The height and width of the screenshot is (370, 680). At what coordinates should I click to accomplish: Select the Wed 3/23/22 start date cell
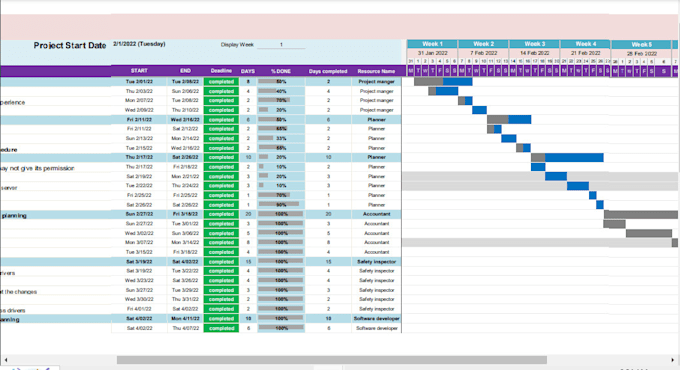(x=139, y=281)
